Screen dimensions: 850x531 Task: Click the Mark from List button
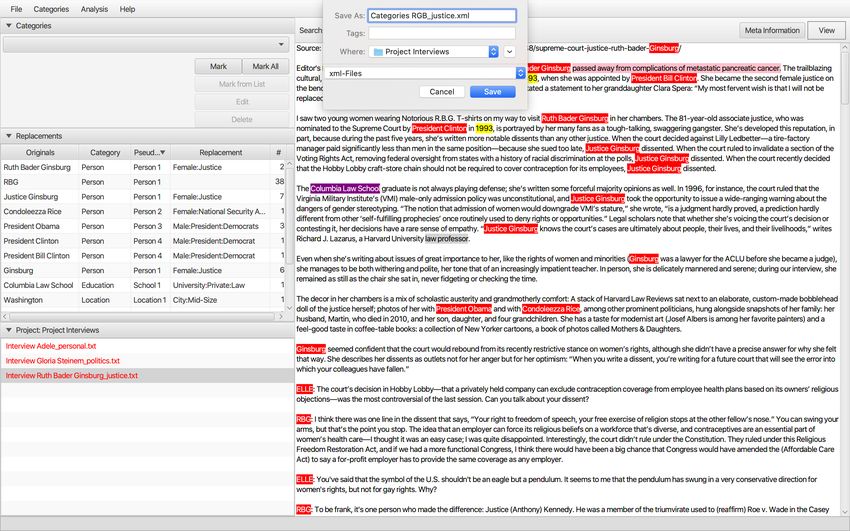pos(242,84)
